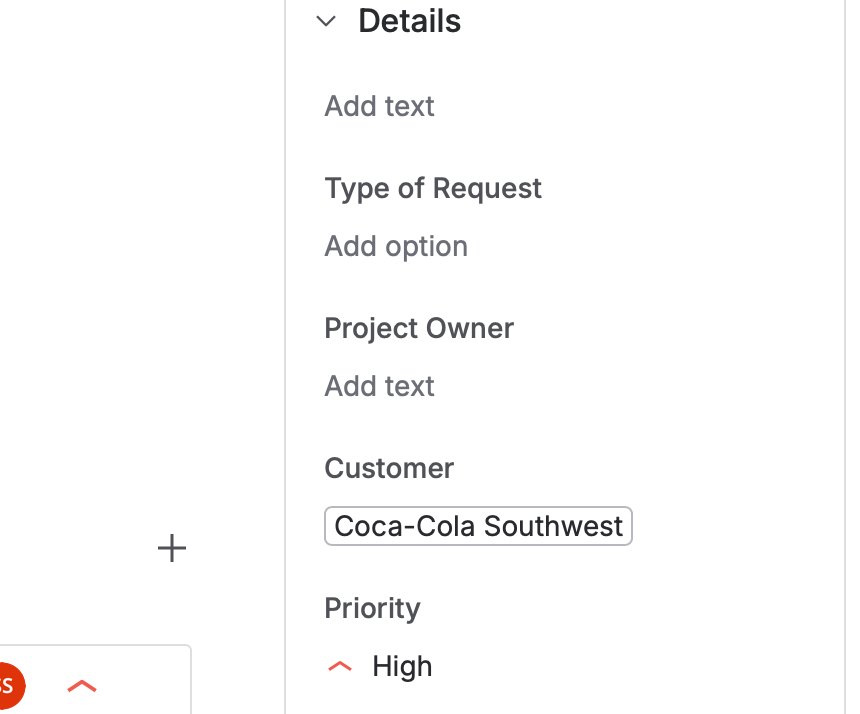
Task: Click the red priority chevron on the card
Action: tap(82, 686)
